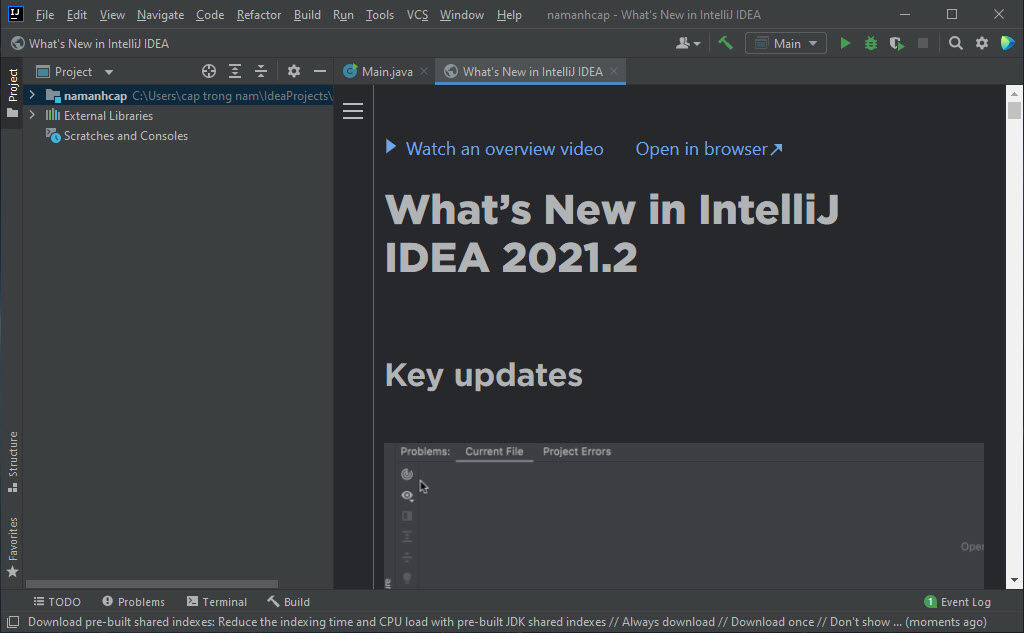Click the editor vertical scrollbar thumb
Screen dimensions: 1024x633
coord(1014,109)
